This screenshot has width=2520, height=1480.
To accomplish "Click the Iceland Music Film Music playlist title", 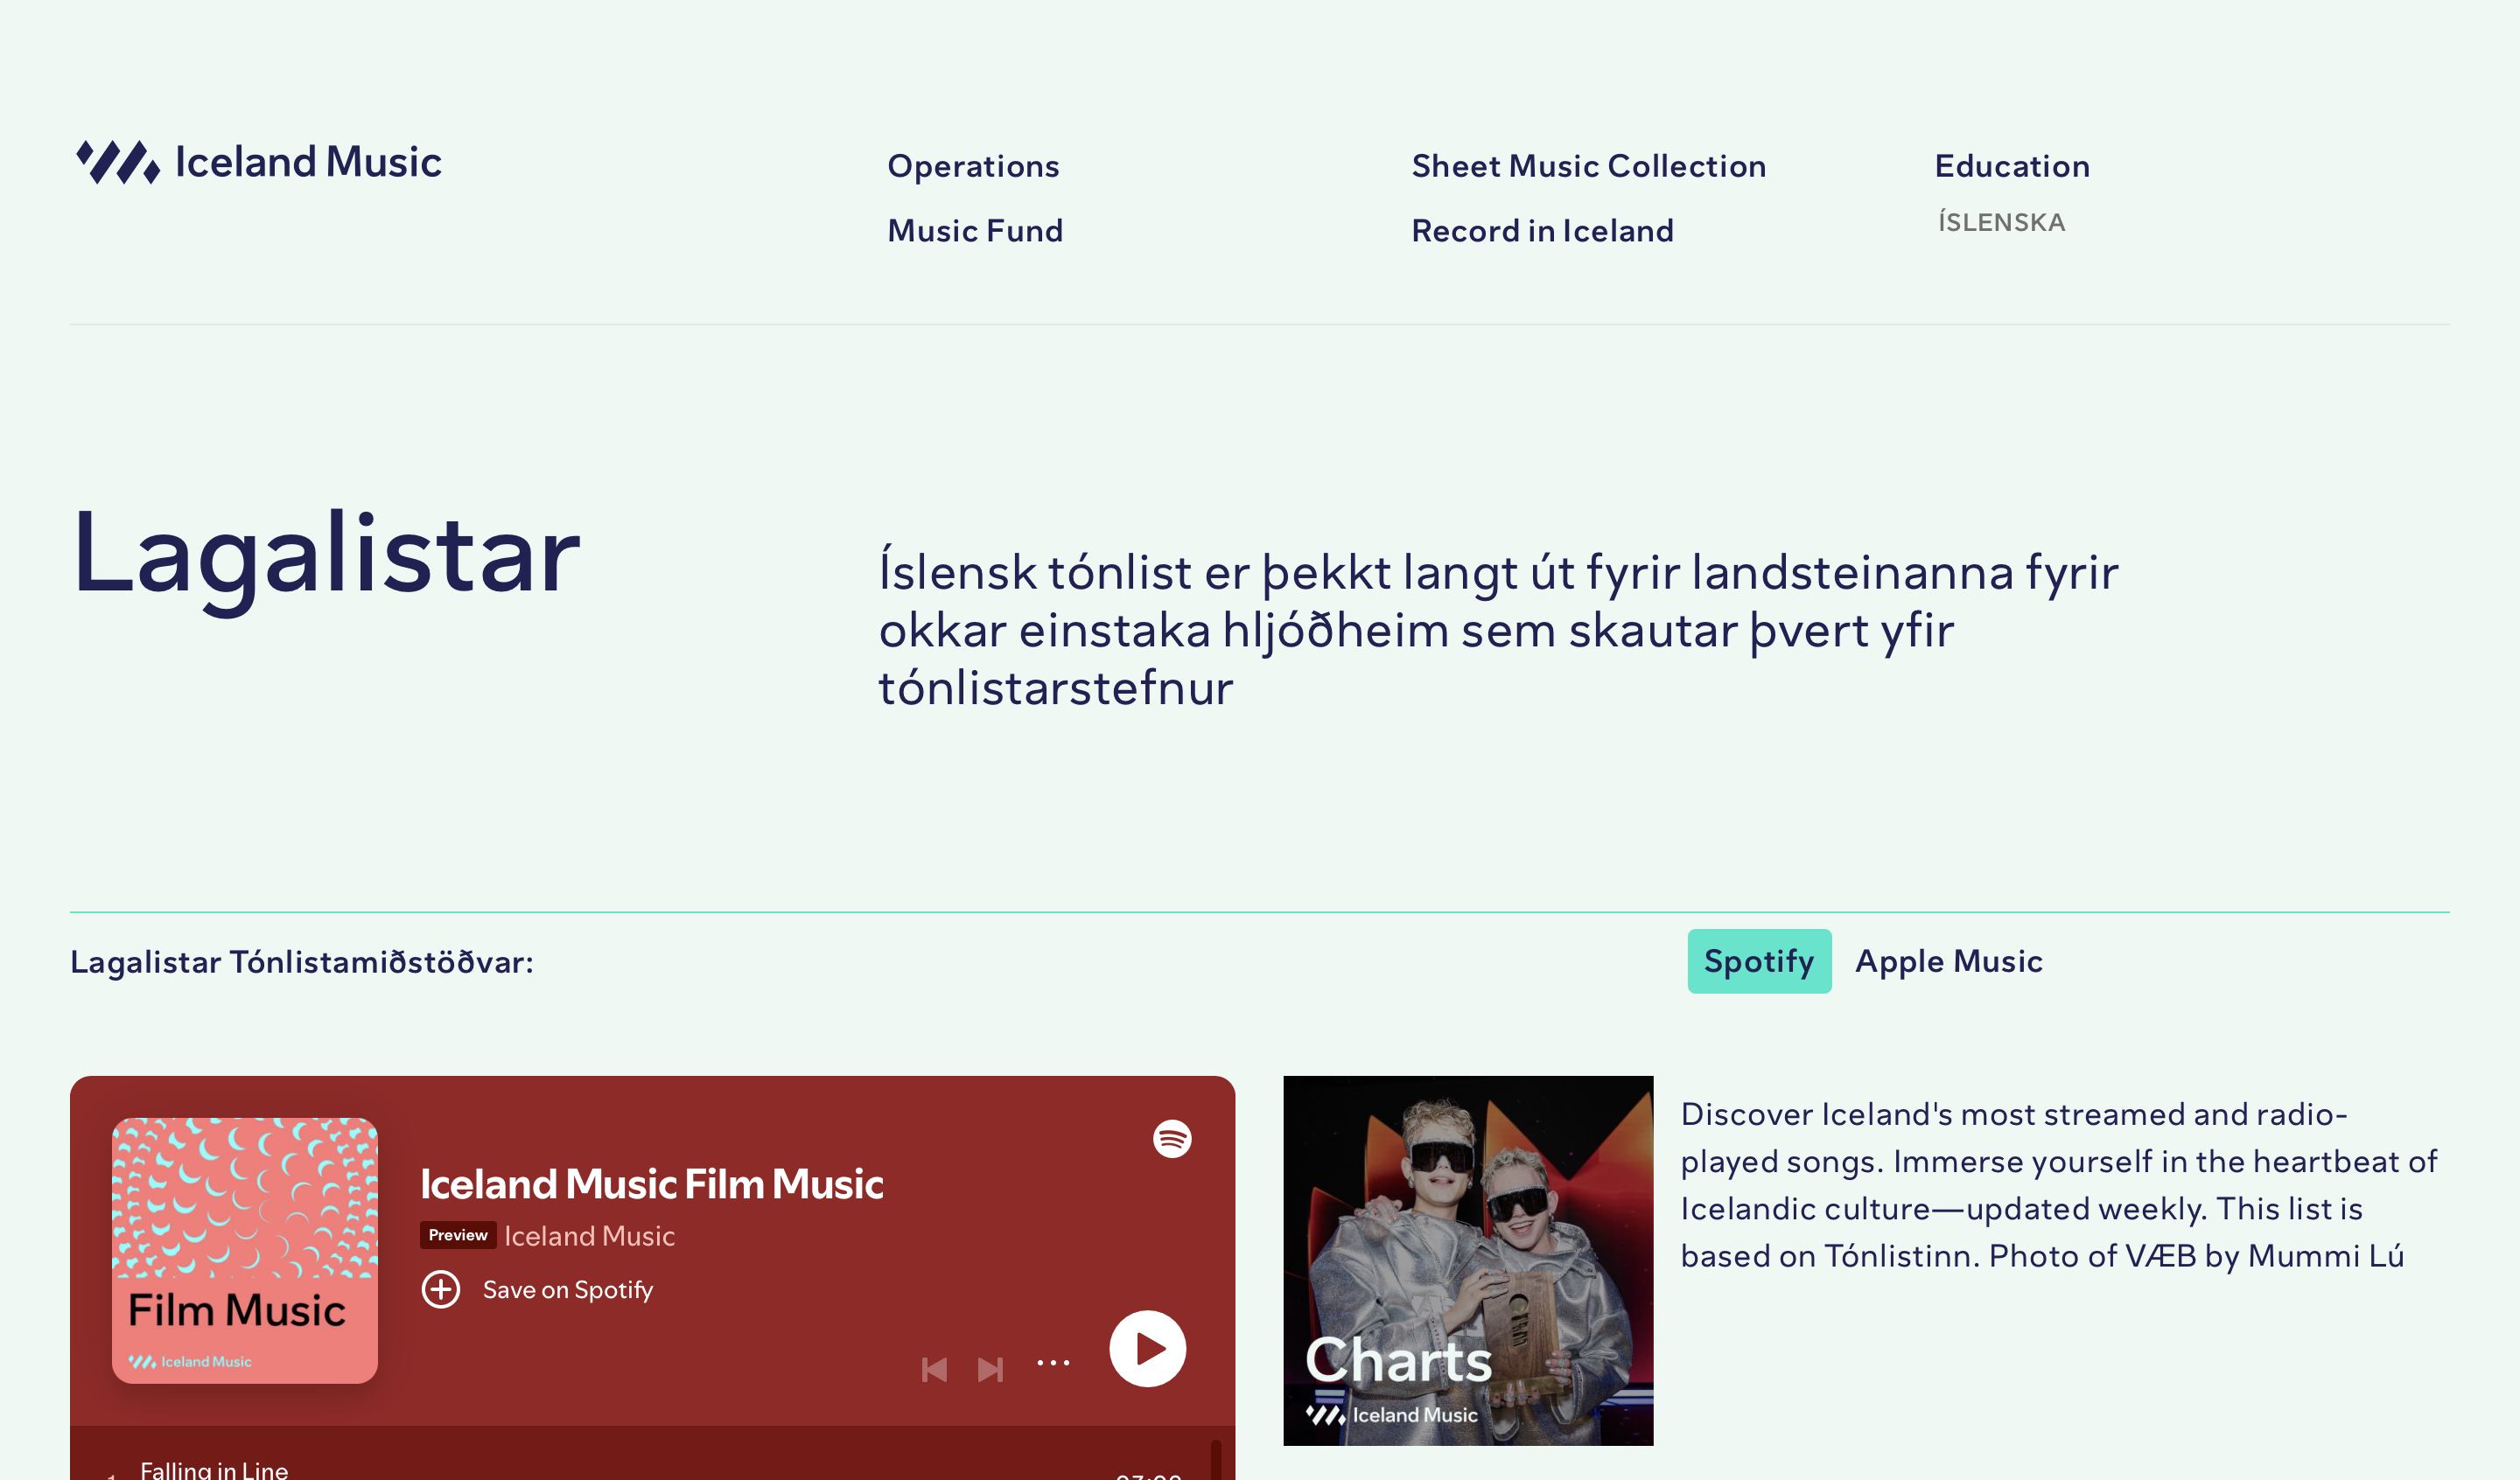I will pos(651,1184).
